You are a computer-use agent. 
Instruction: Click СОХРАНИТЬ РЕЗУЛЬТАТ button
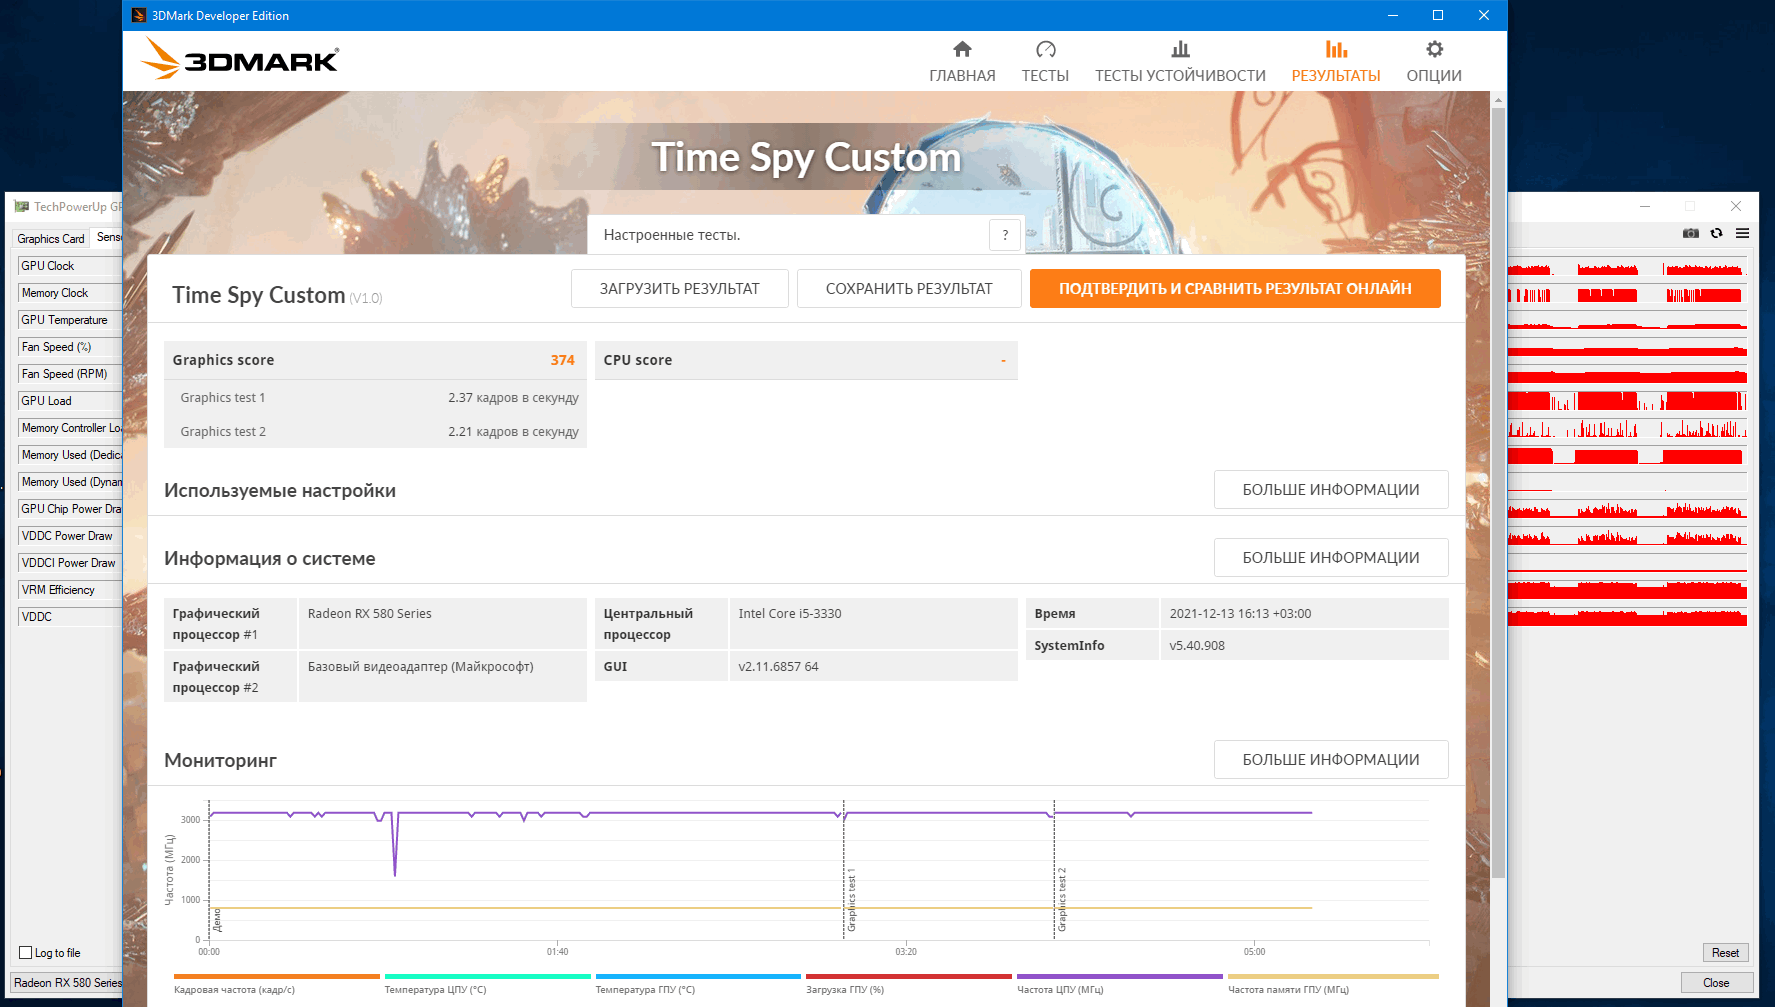[x=909, y=289]
